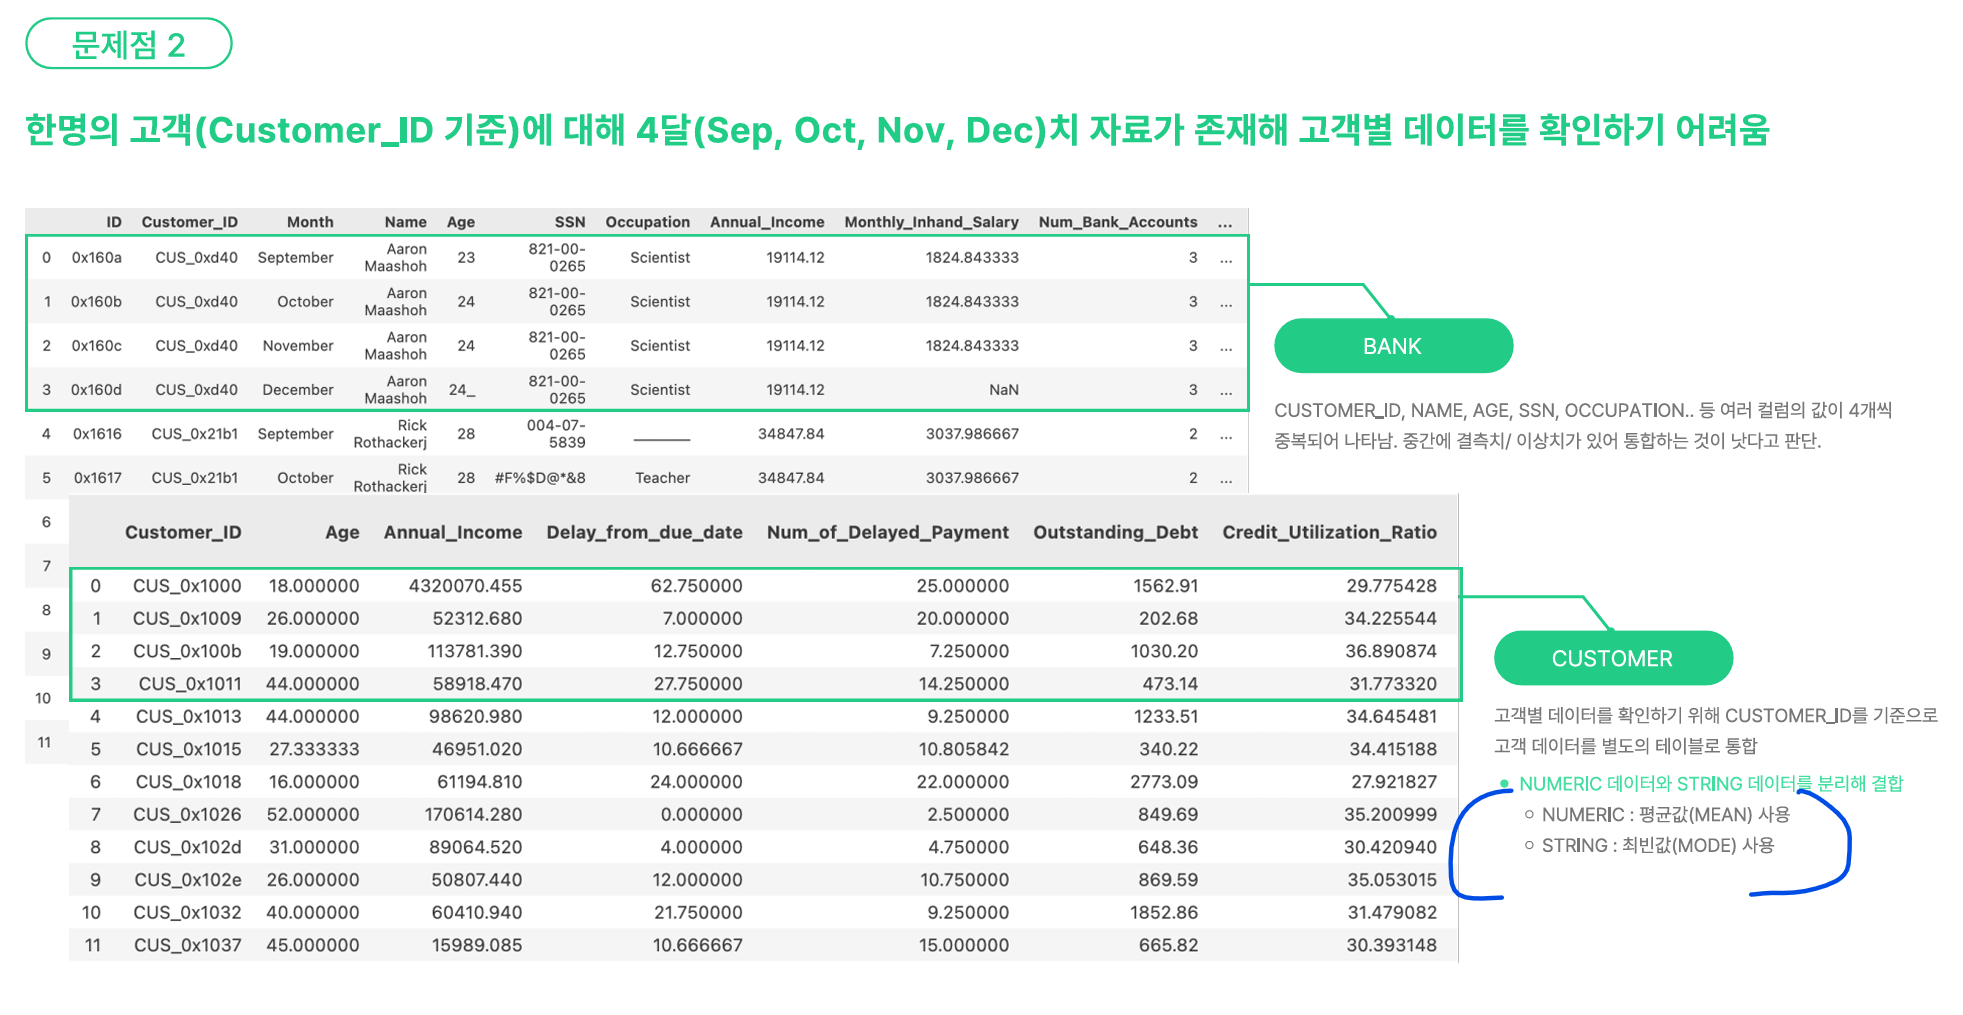Click outstanding debt value 2773.09
This screenshot has height=1015, width=1963.
pos(1164,782)
